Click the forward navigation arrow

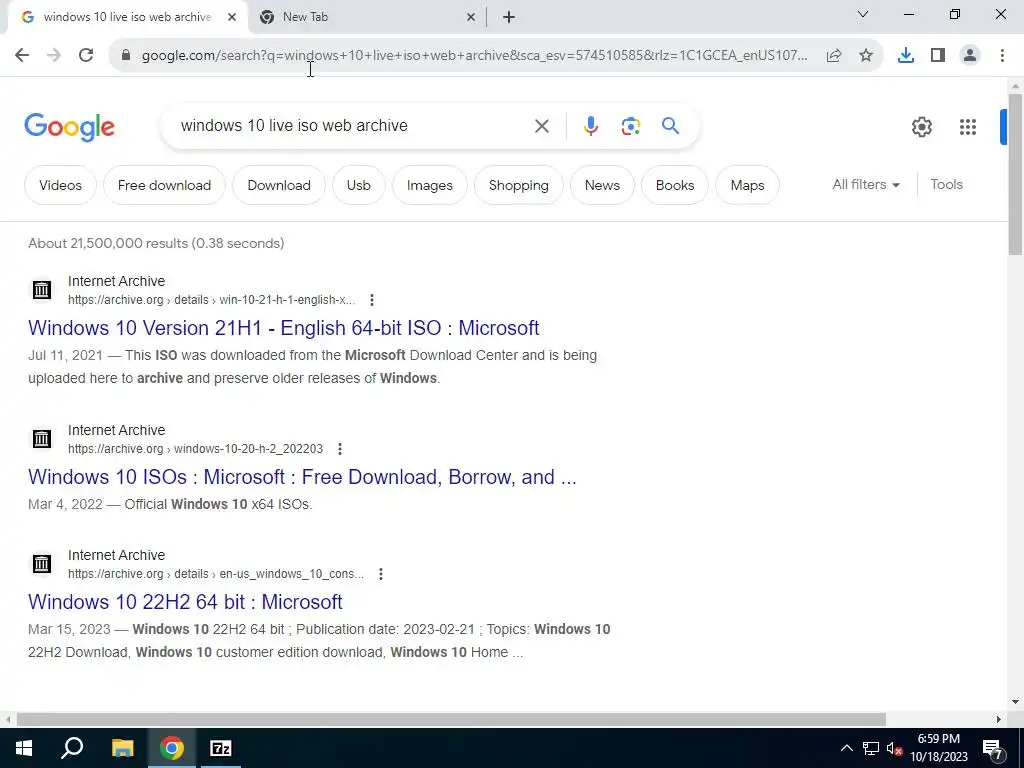tap(54, 56)
